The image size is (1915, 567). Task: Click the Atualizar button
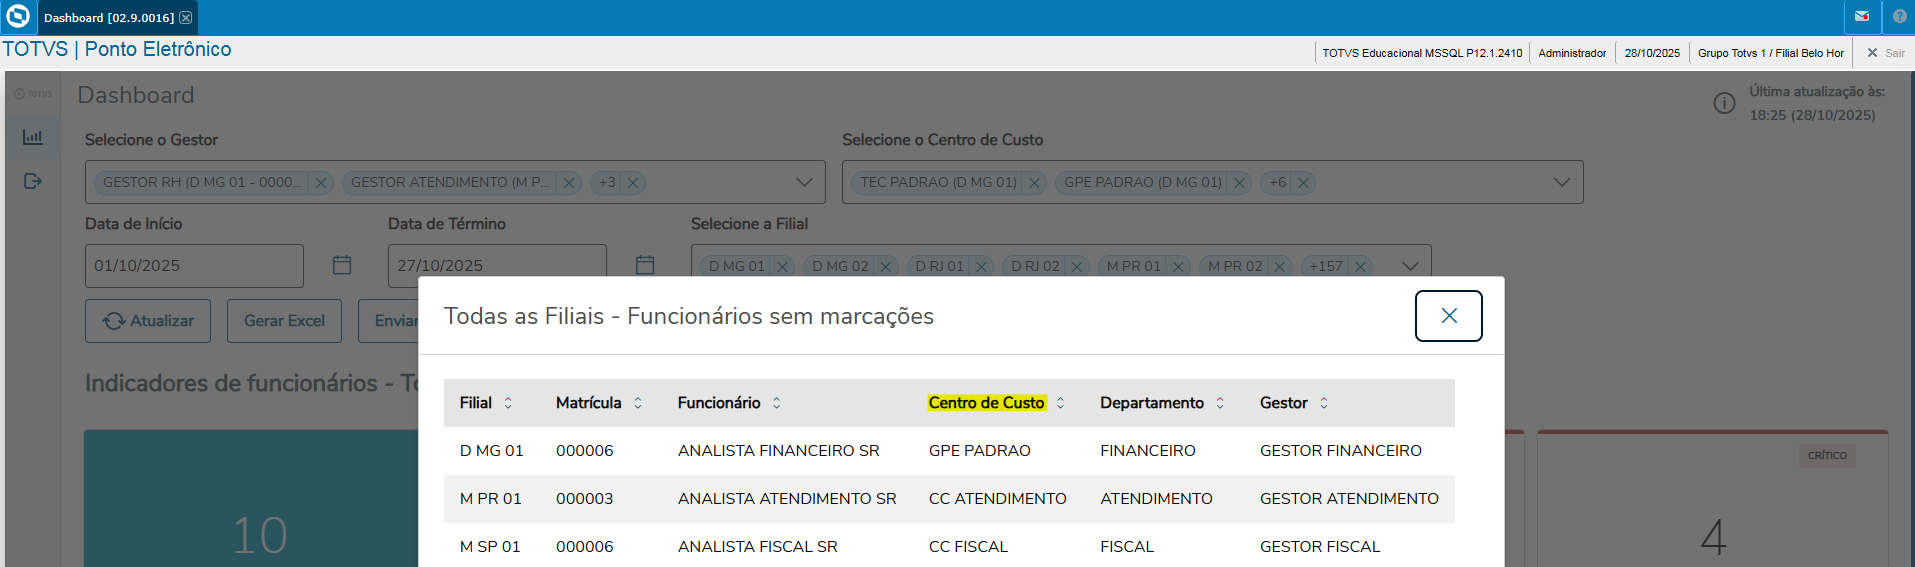click(x=148, y=321)
